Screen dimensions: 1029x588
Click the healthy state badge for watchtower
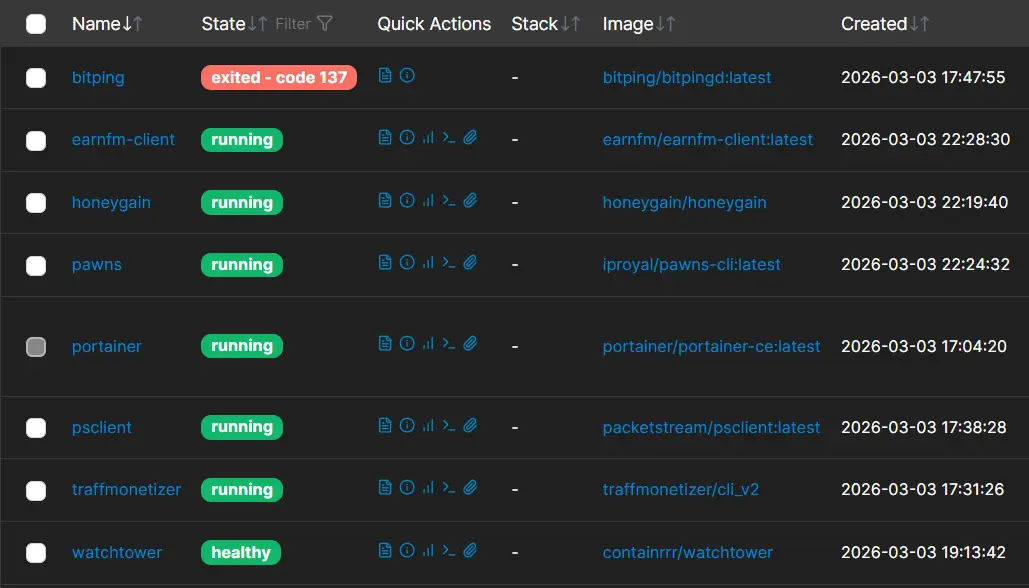241,553
